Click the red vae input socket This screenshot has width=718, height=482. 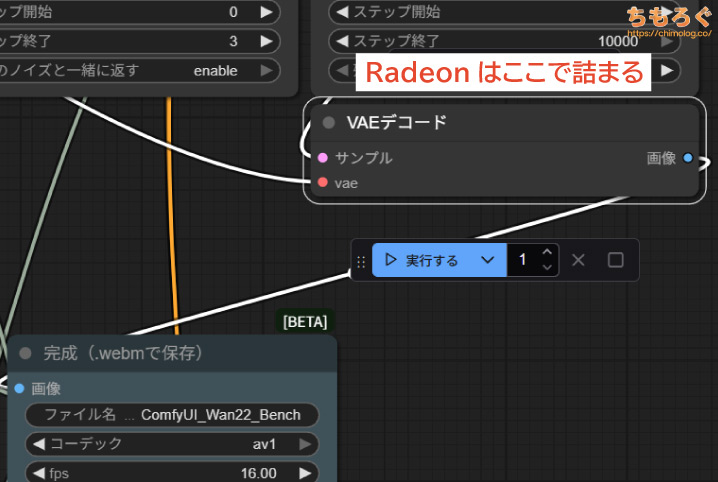pyautogui.click(x=322, y=182)
